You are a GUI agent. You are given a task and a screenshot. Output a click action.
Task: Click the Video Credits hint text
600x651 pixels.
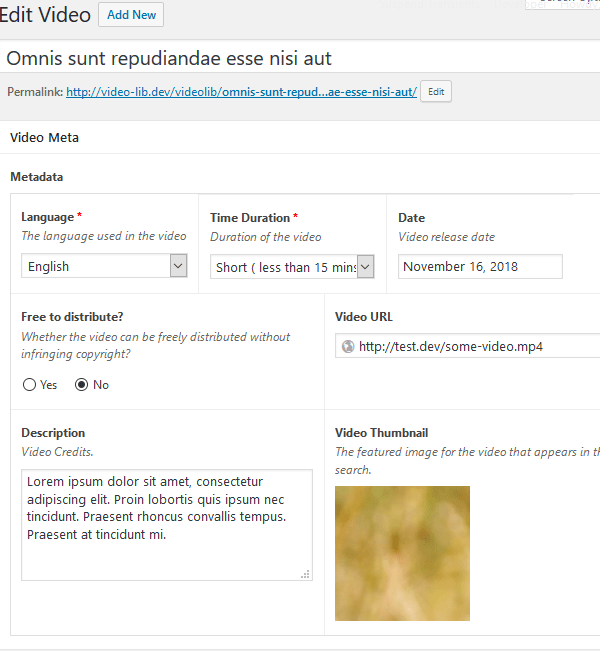(x=57, y=452)
